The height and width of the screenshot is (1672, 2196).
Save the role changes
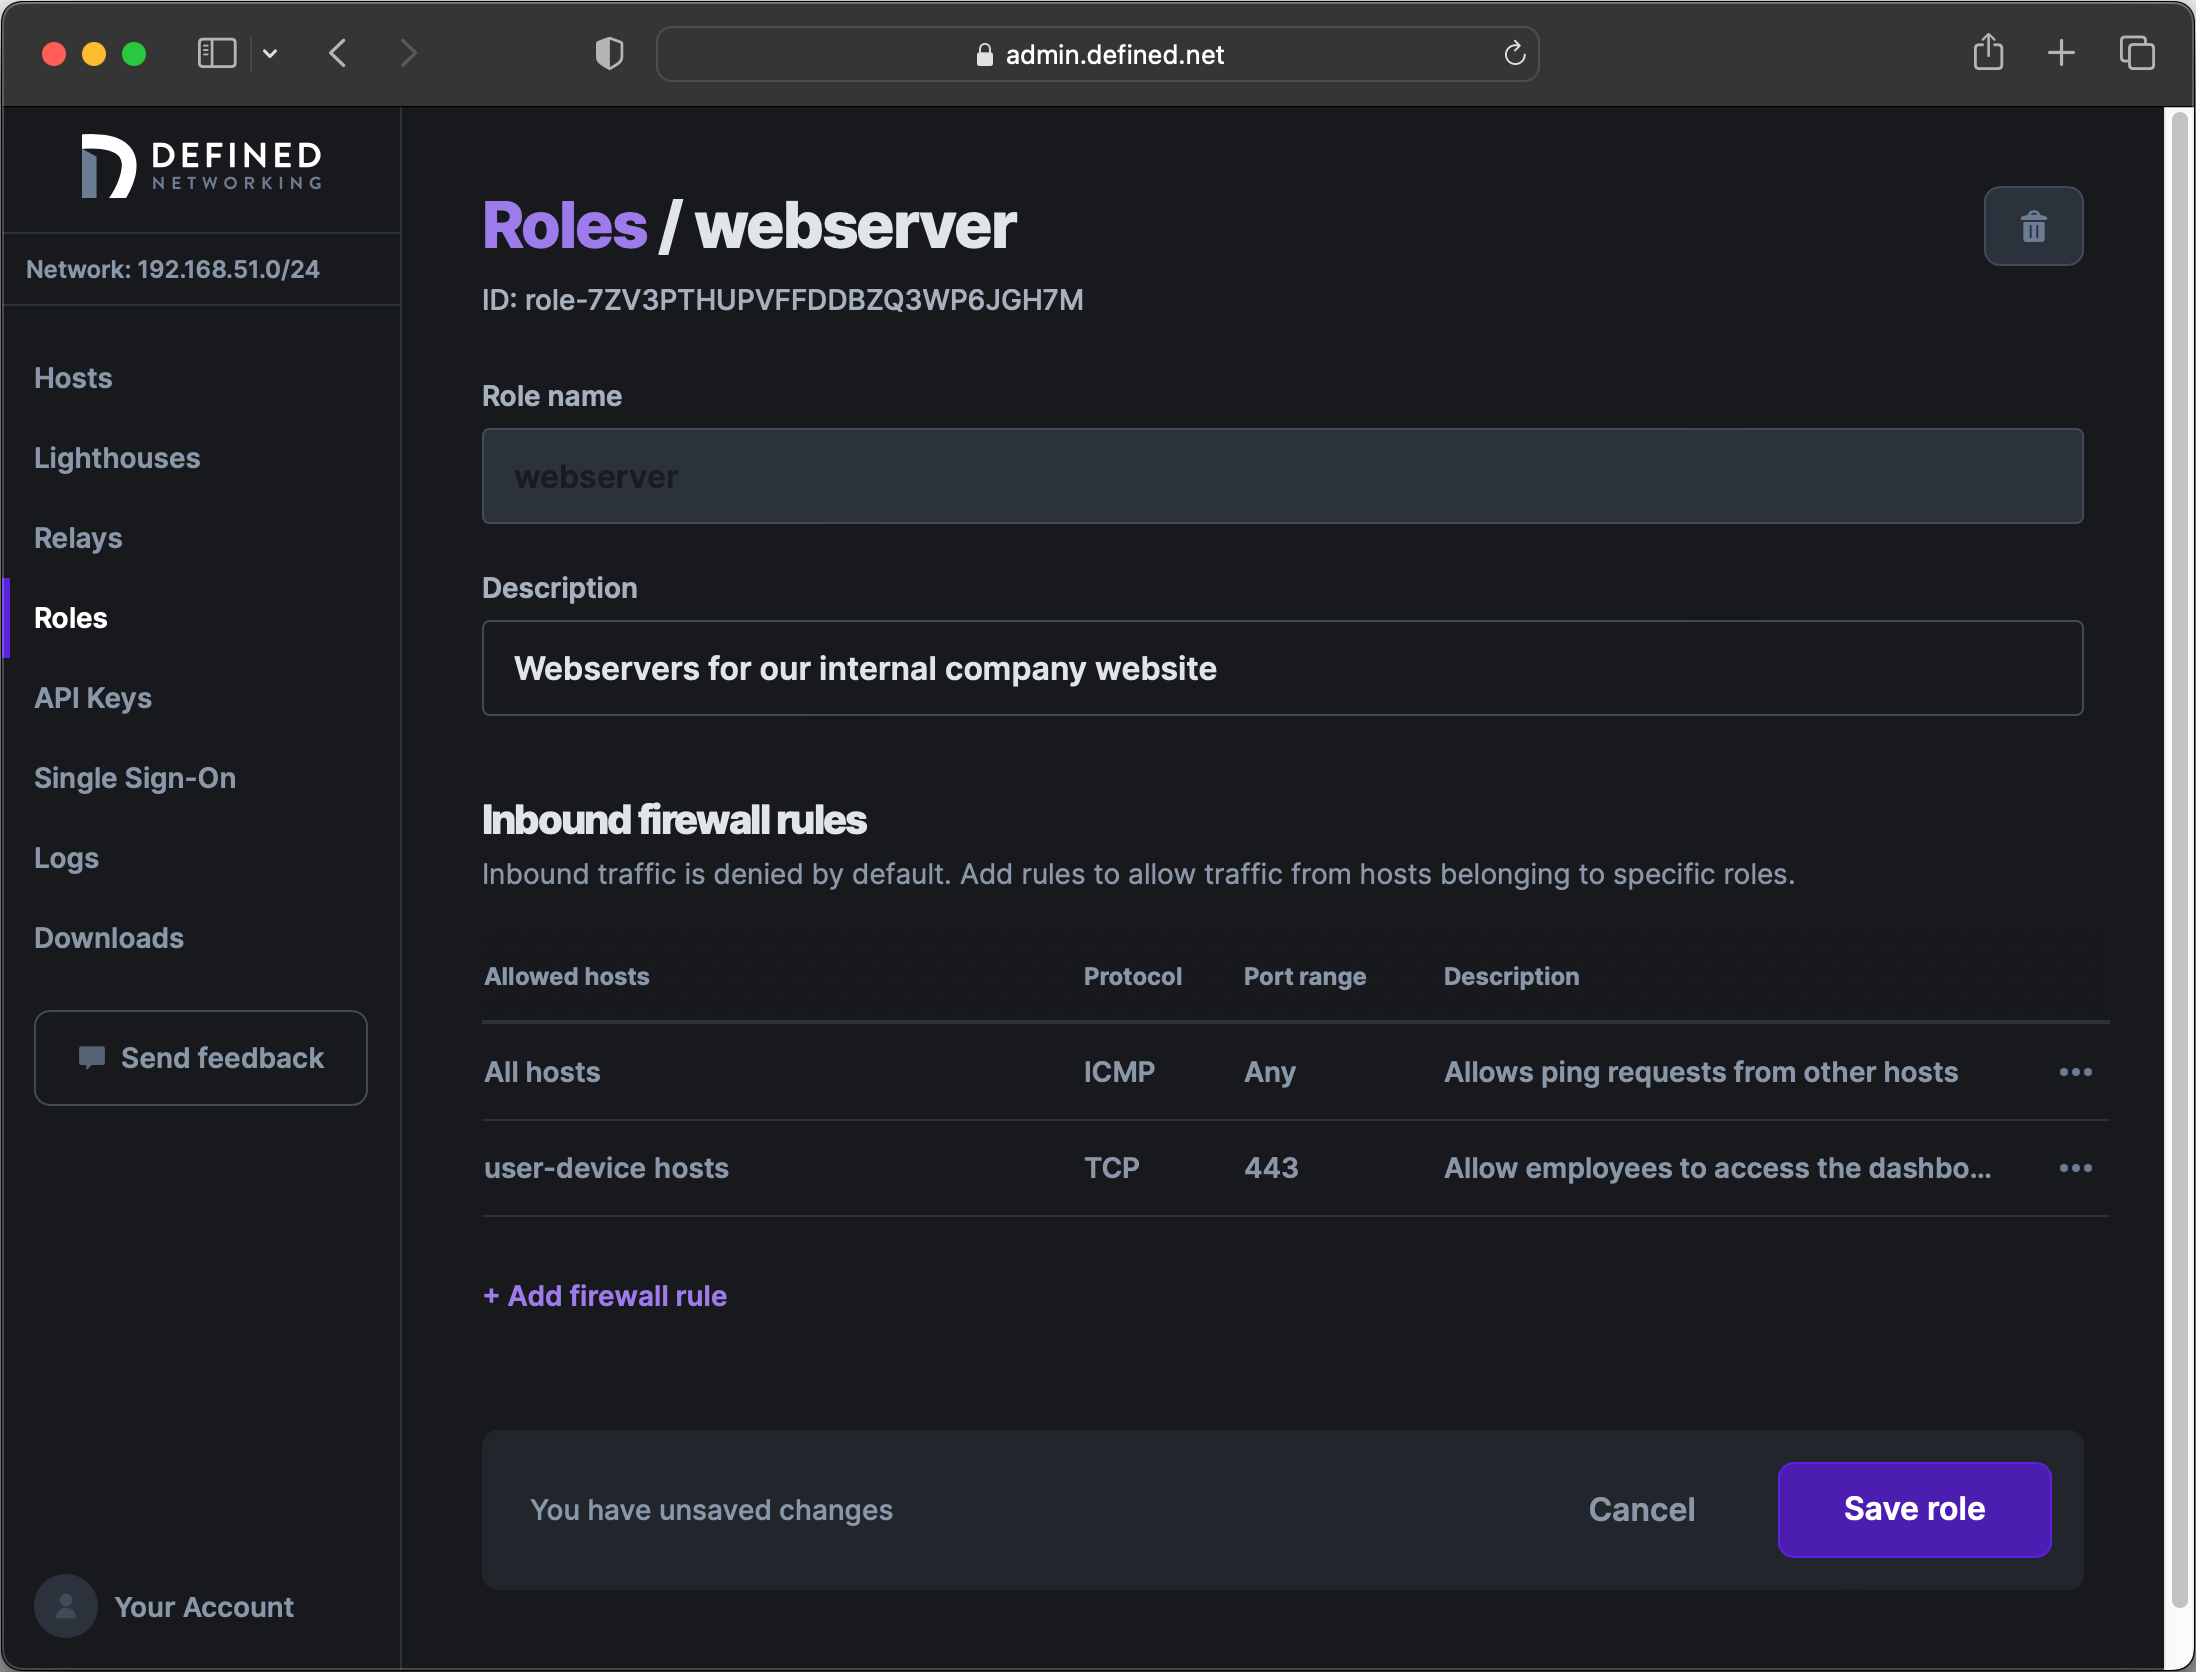point(1913,1509)
